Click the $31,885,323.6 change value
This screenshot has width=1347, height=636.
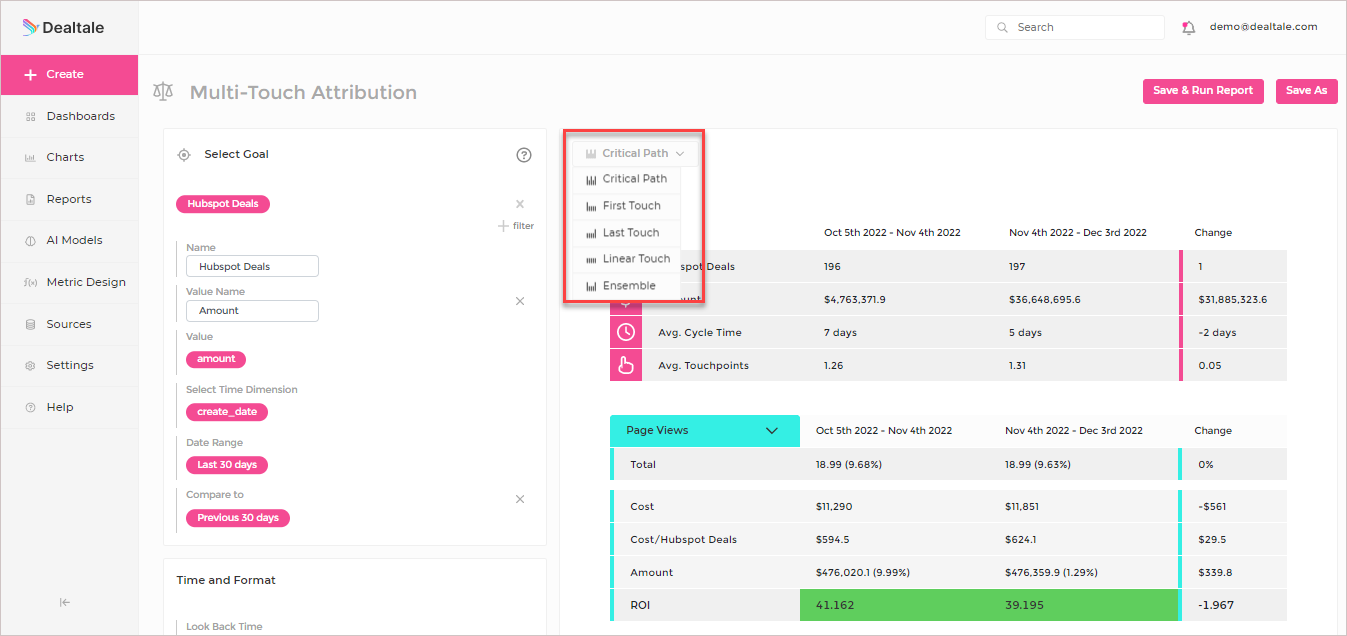tap(1235, 300)
